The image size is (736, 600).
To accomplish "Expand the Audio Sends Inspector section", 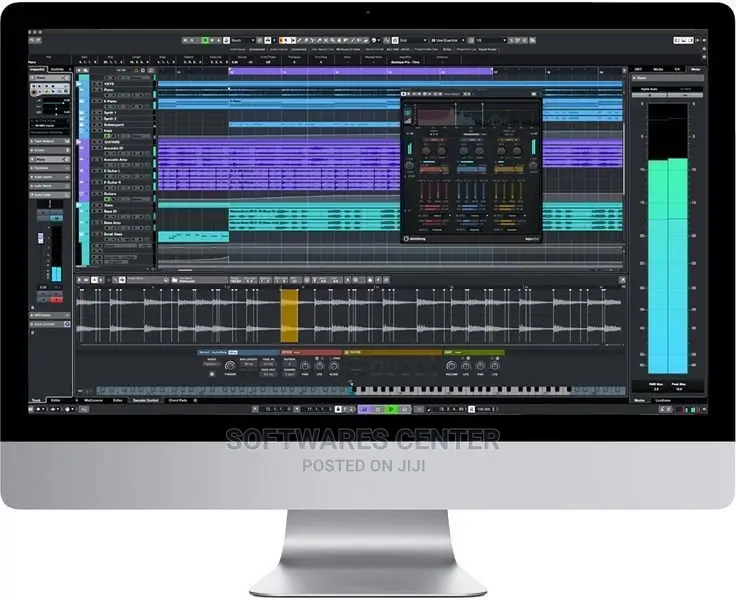I will tap(50, 186).
